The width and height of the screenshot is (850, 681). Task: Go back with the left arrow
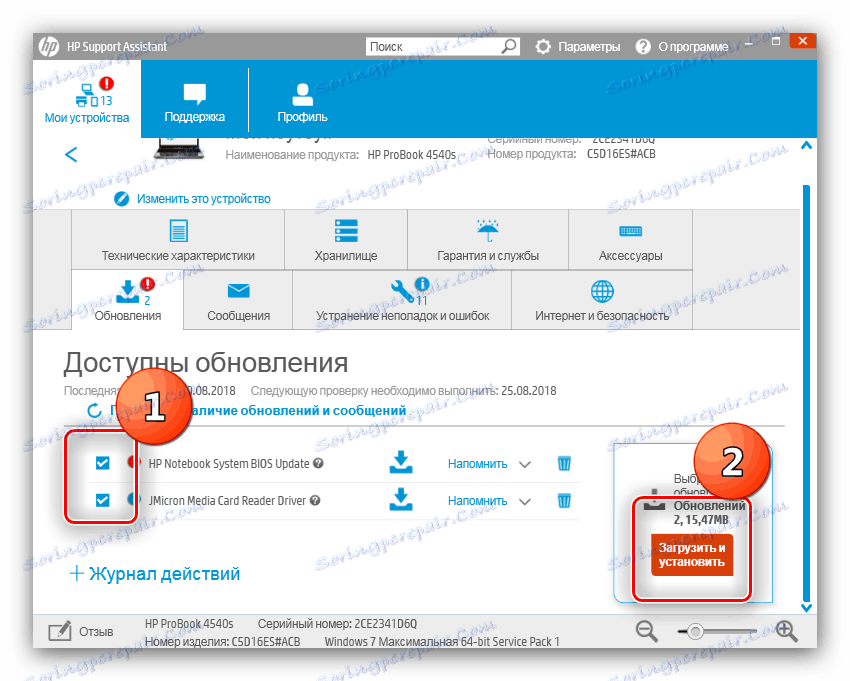[x=71, y=155]
